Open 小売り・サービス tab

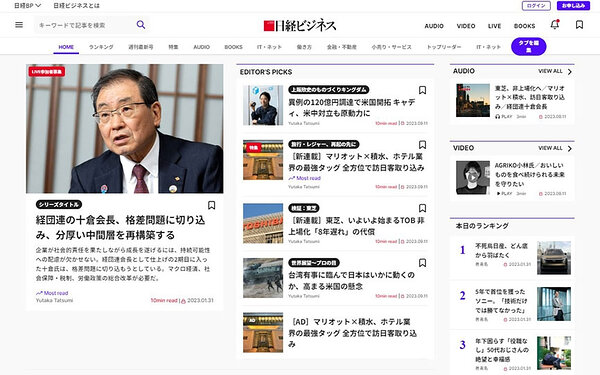tap(391, 47)
